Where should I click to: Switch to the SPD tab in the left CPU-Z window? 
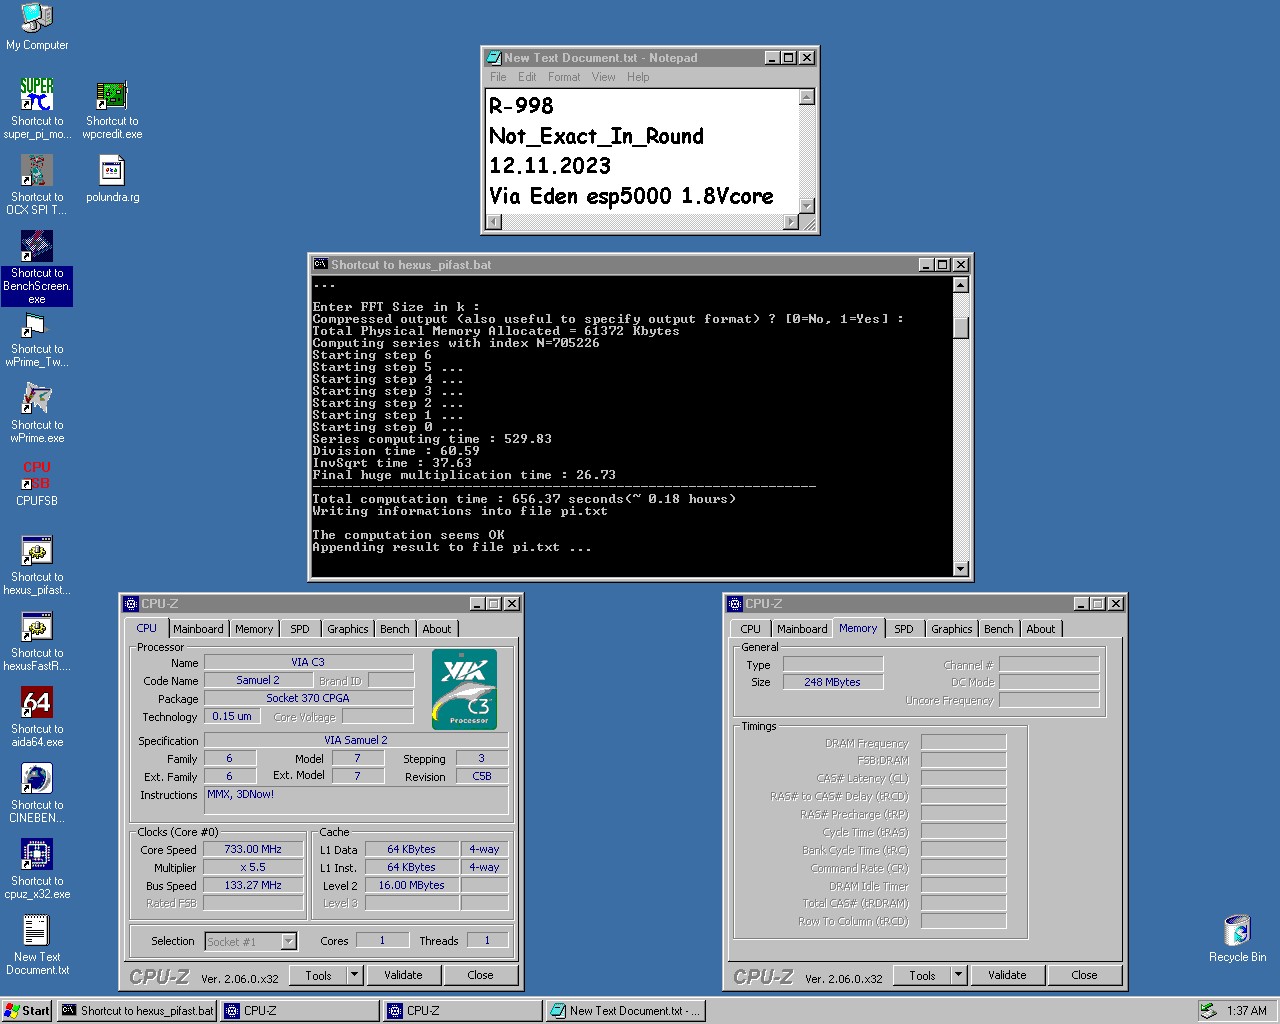point(300,629)
